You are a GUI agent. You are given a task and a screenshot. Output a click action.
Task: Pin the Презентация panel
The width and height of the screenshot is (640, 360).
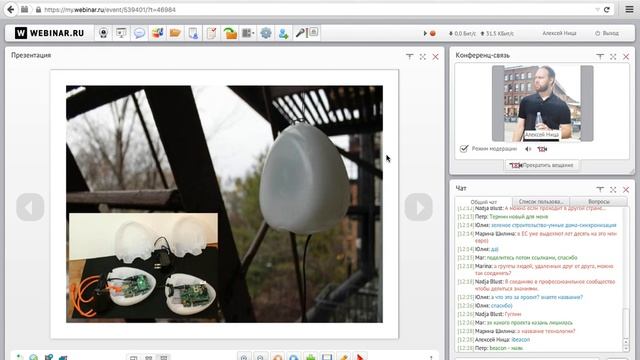click(x=409, y=57)
